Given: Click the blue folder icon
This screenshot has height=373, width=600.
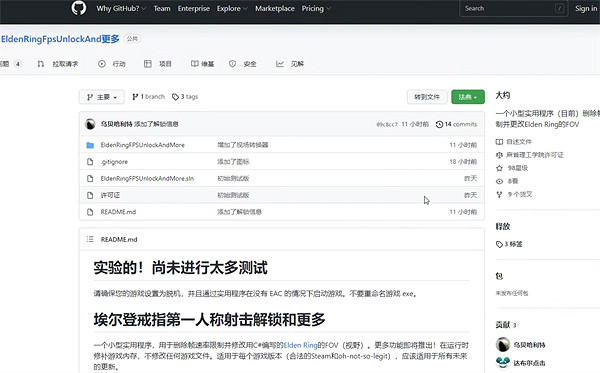Looking at the screenshot, I should tap(90, 145).
